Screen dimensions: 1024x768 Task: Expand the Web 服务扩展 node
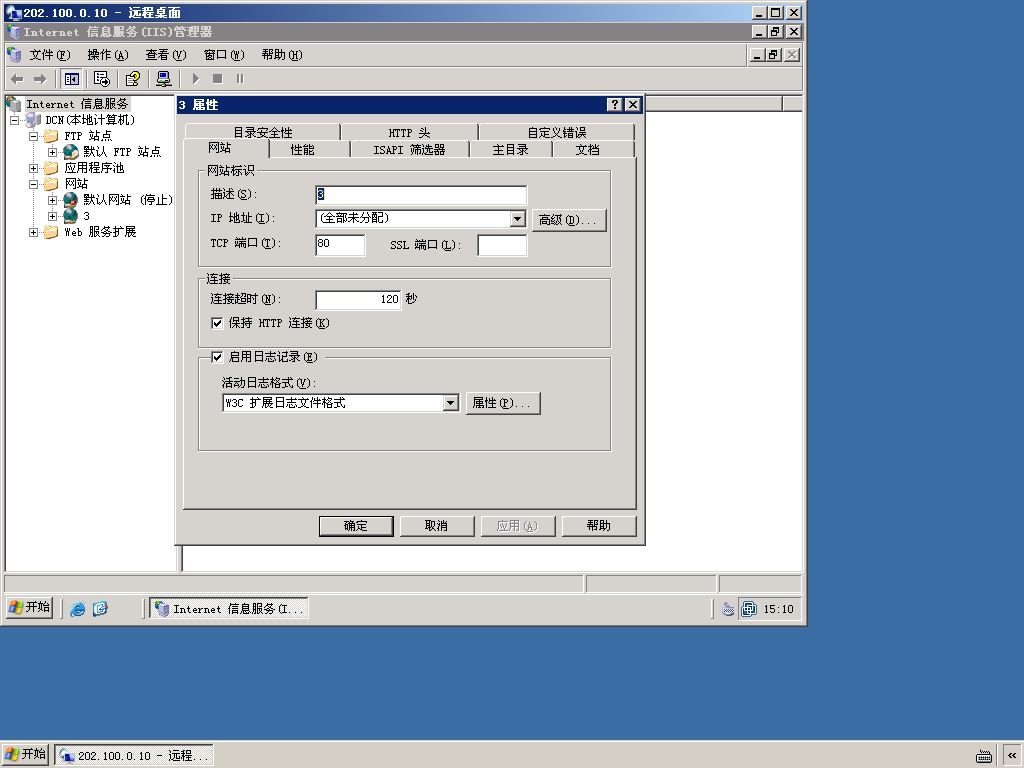click(33, 232)
